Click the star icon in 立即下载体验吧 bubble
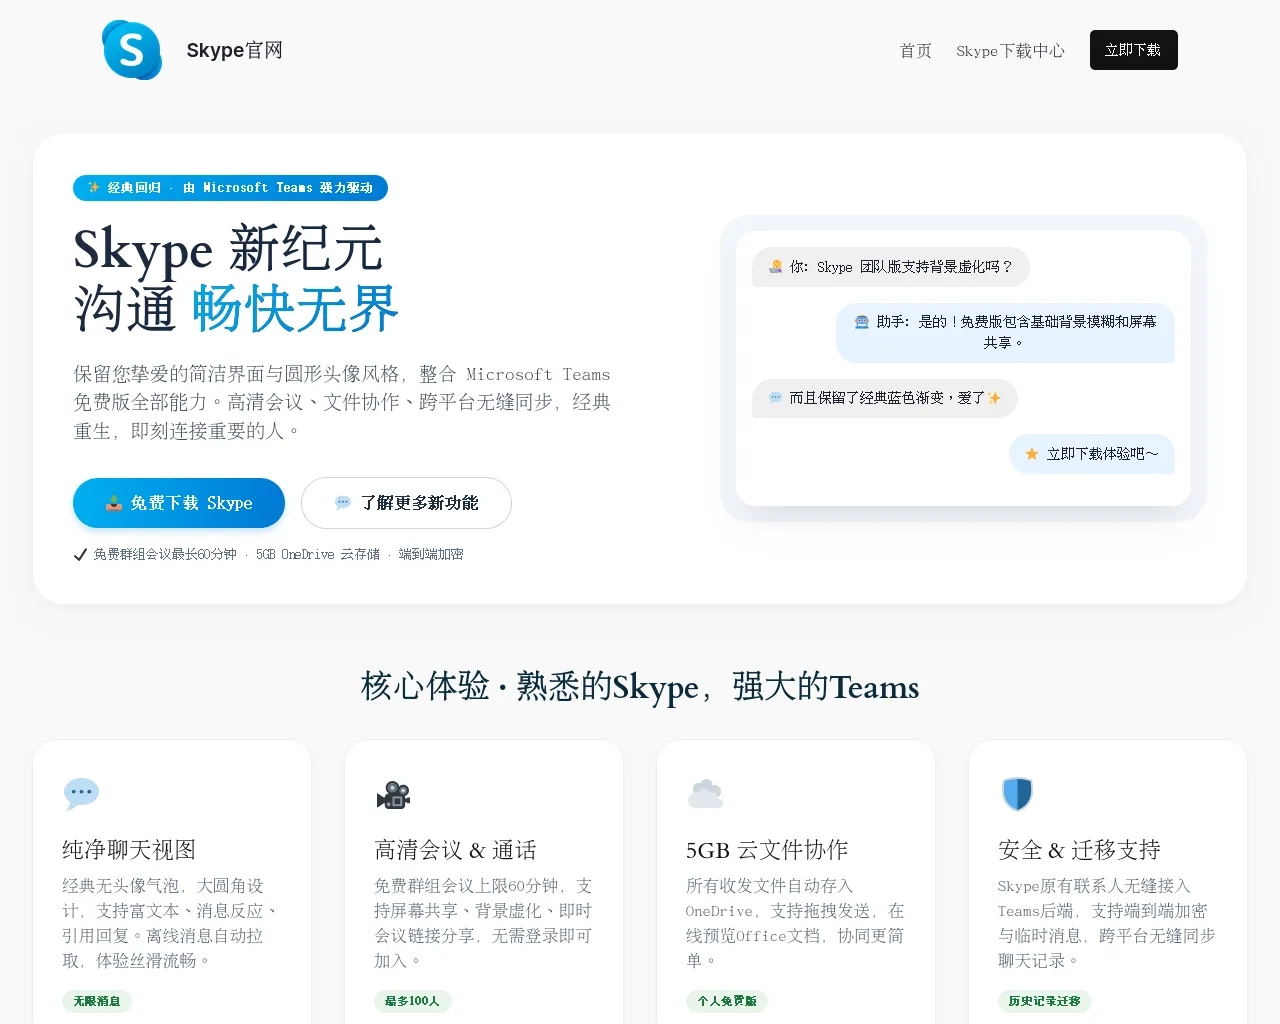 (1032, 454)
